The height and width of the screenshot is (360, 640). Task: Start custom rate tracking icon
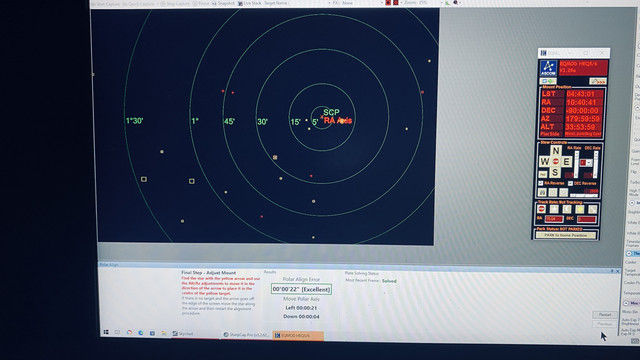click(593, 209)
